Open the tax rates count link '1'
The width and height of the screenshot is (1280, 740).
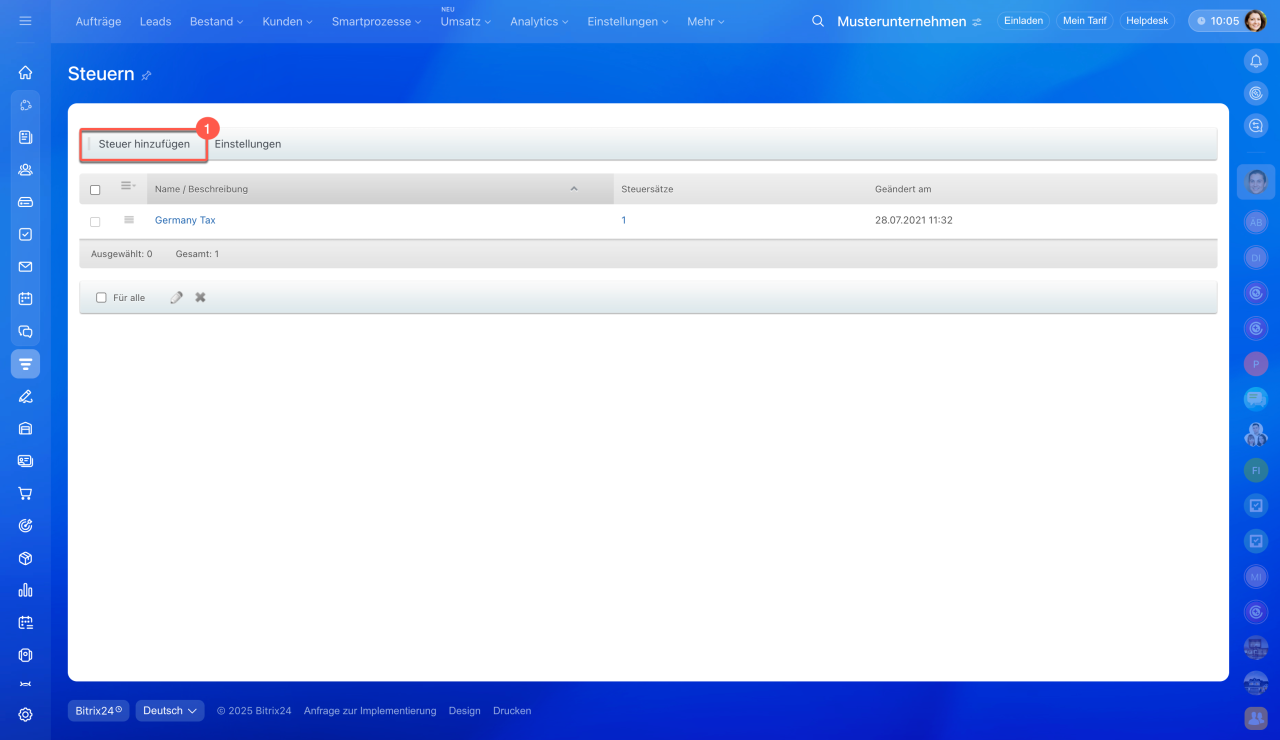point(624,220)
